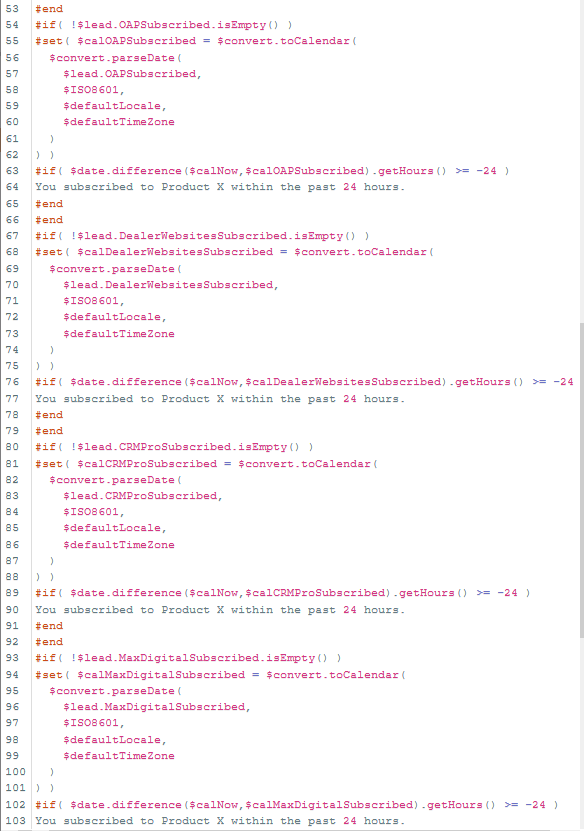
Task: Click line number 101 in the gutter
Action: 15,788
